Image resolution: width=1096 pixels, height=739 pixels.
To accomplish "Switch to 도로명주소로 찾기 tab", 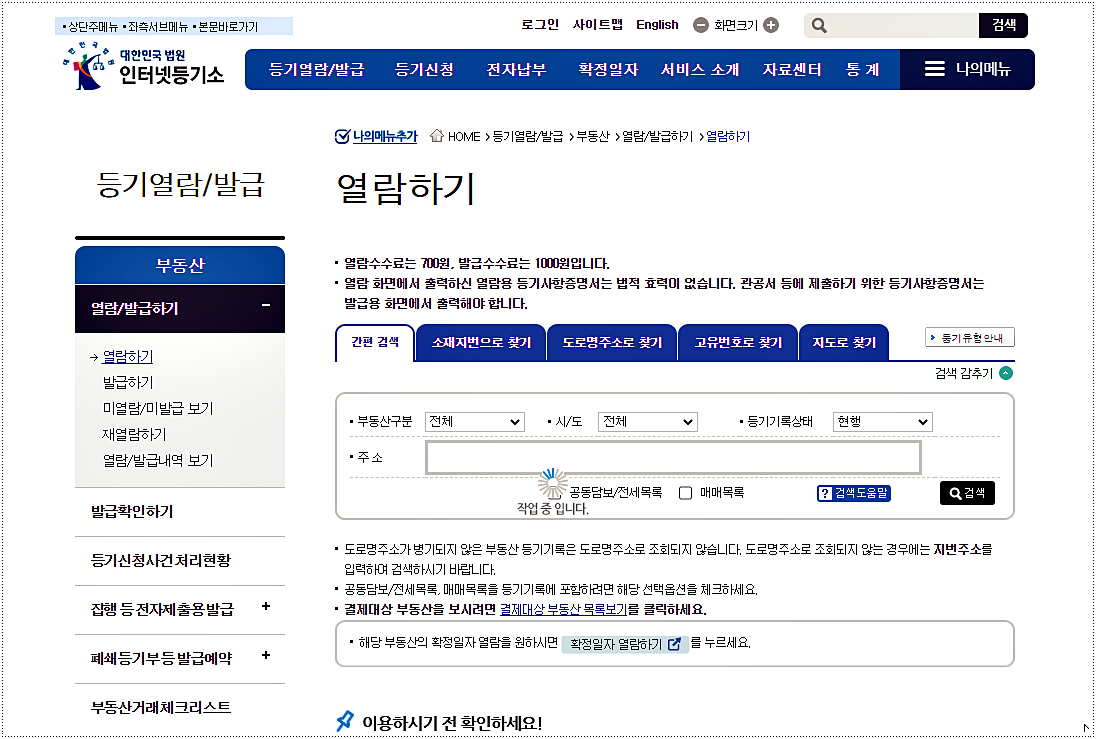I will click(x=612, y=343).
